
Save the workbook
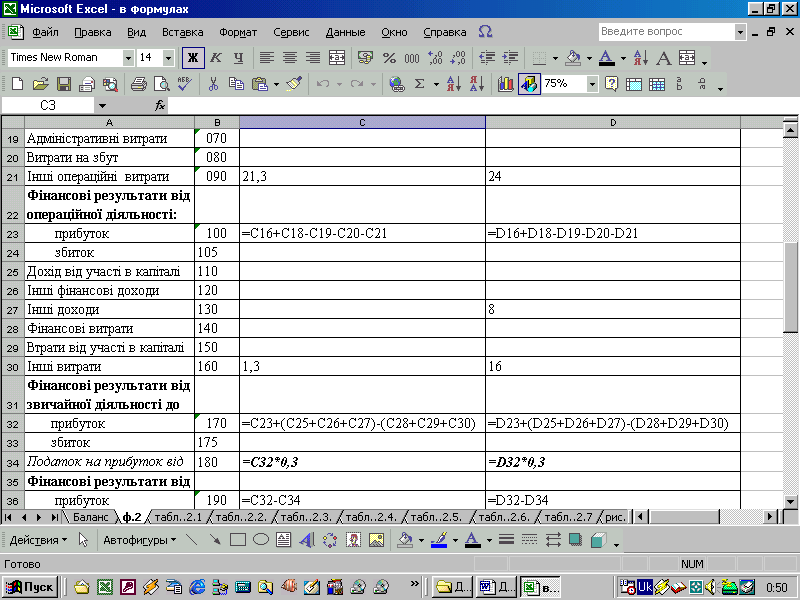point(64,84)
